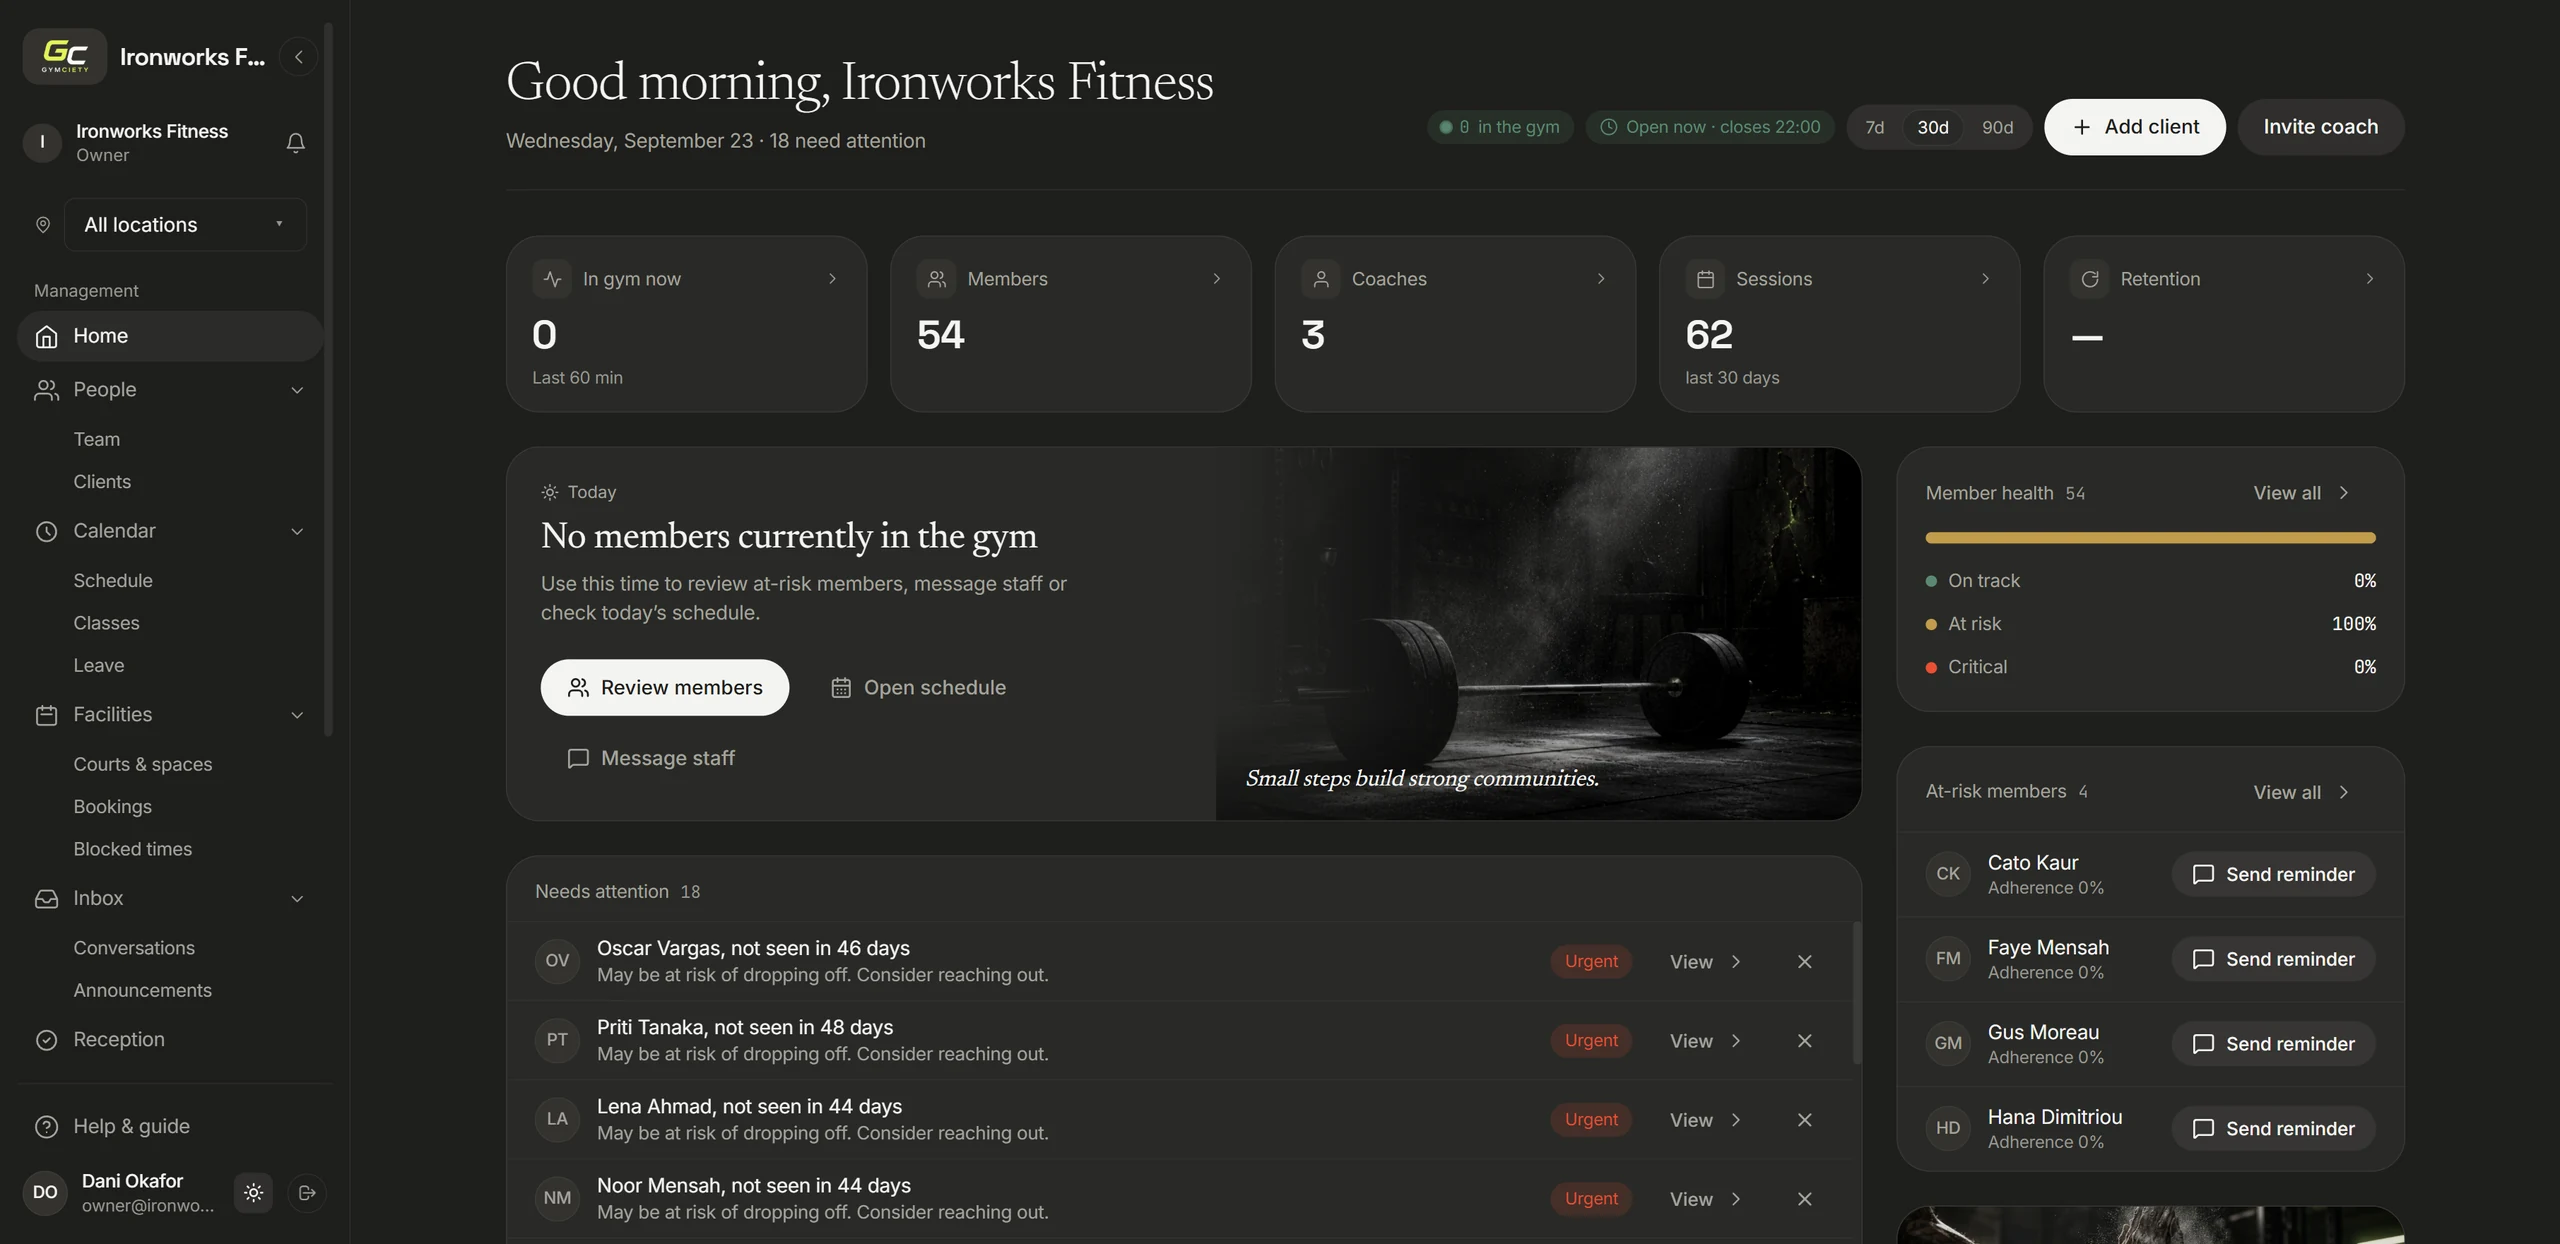Select the 90d time range
This screenshot has width=2560, height=1244.
tap(1997, 127)
